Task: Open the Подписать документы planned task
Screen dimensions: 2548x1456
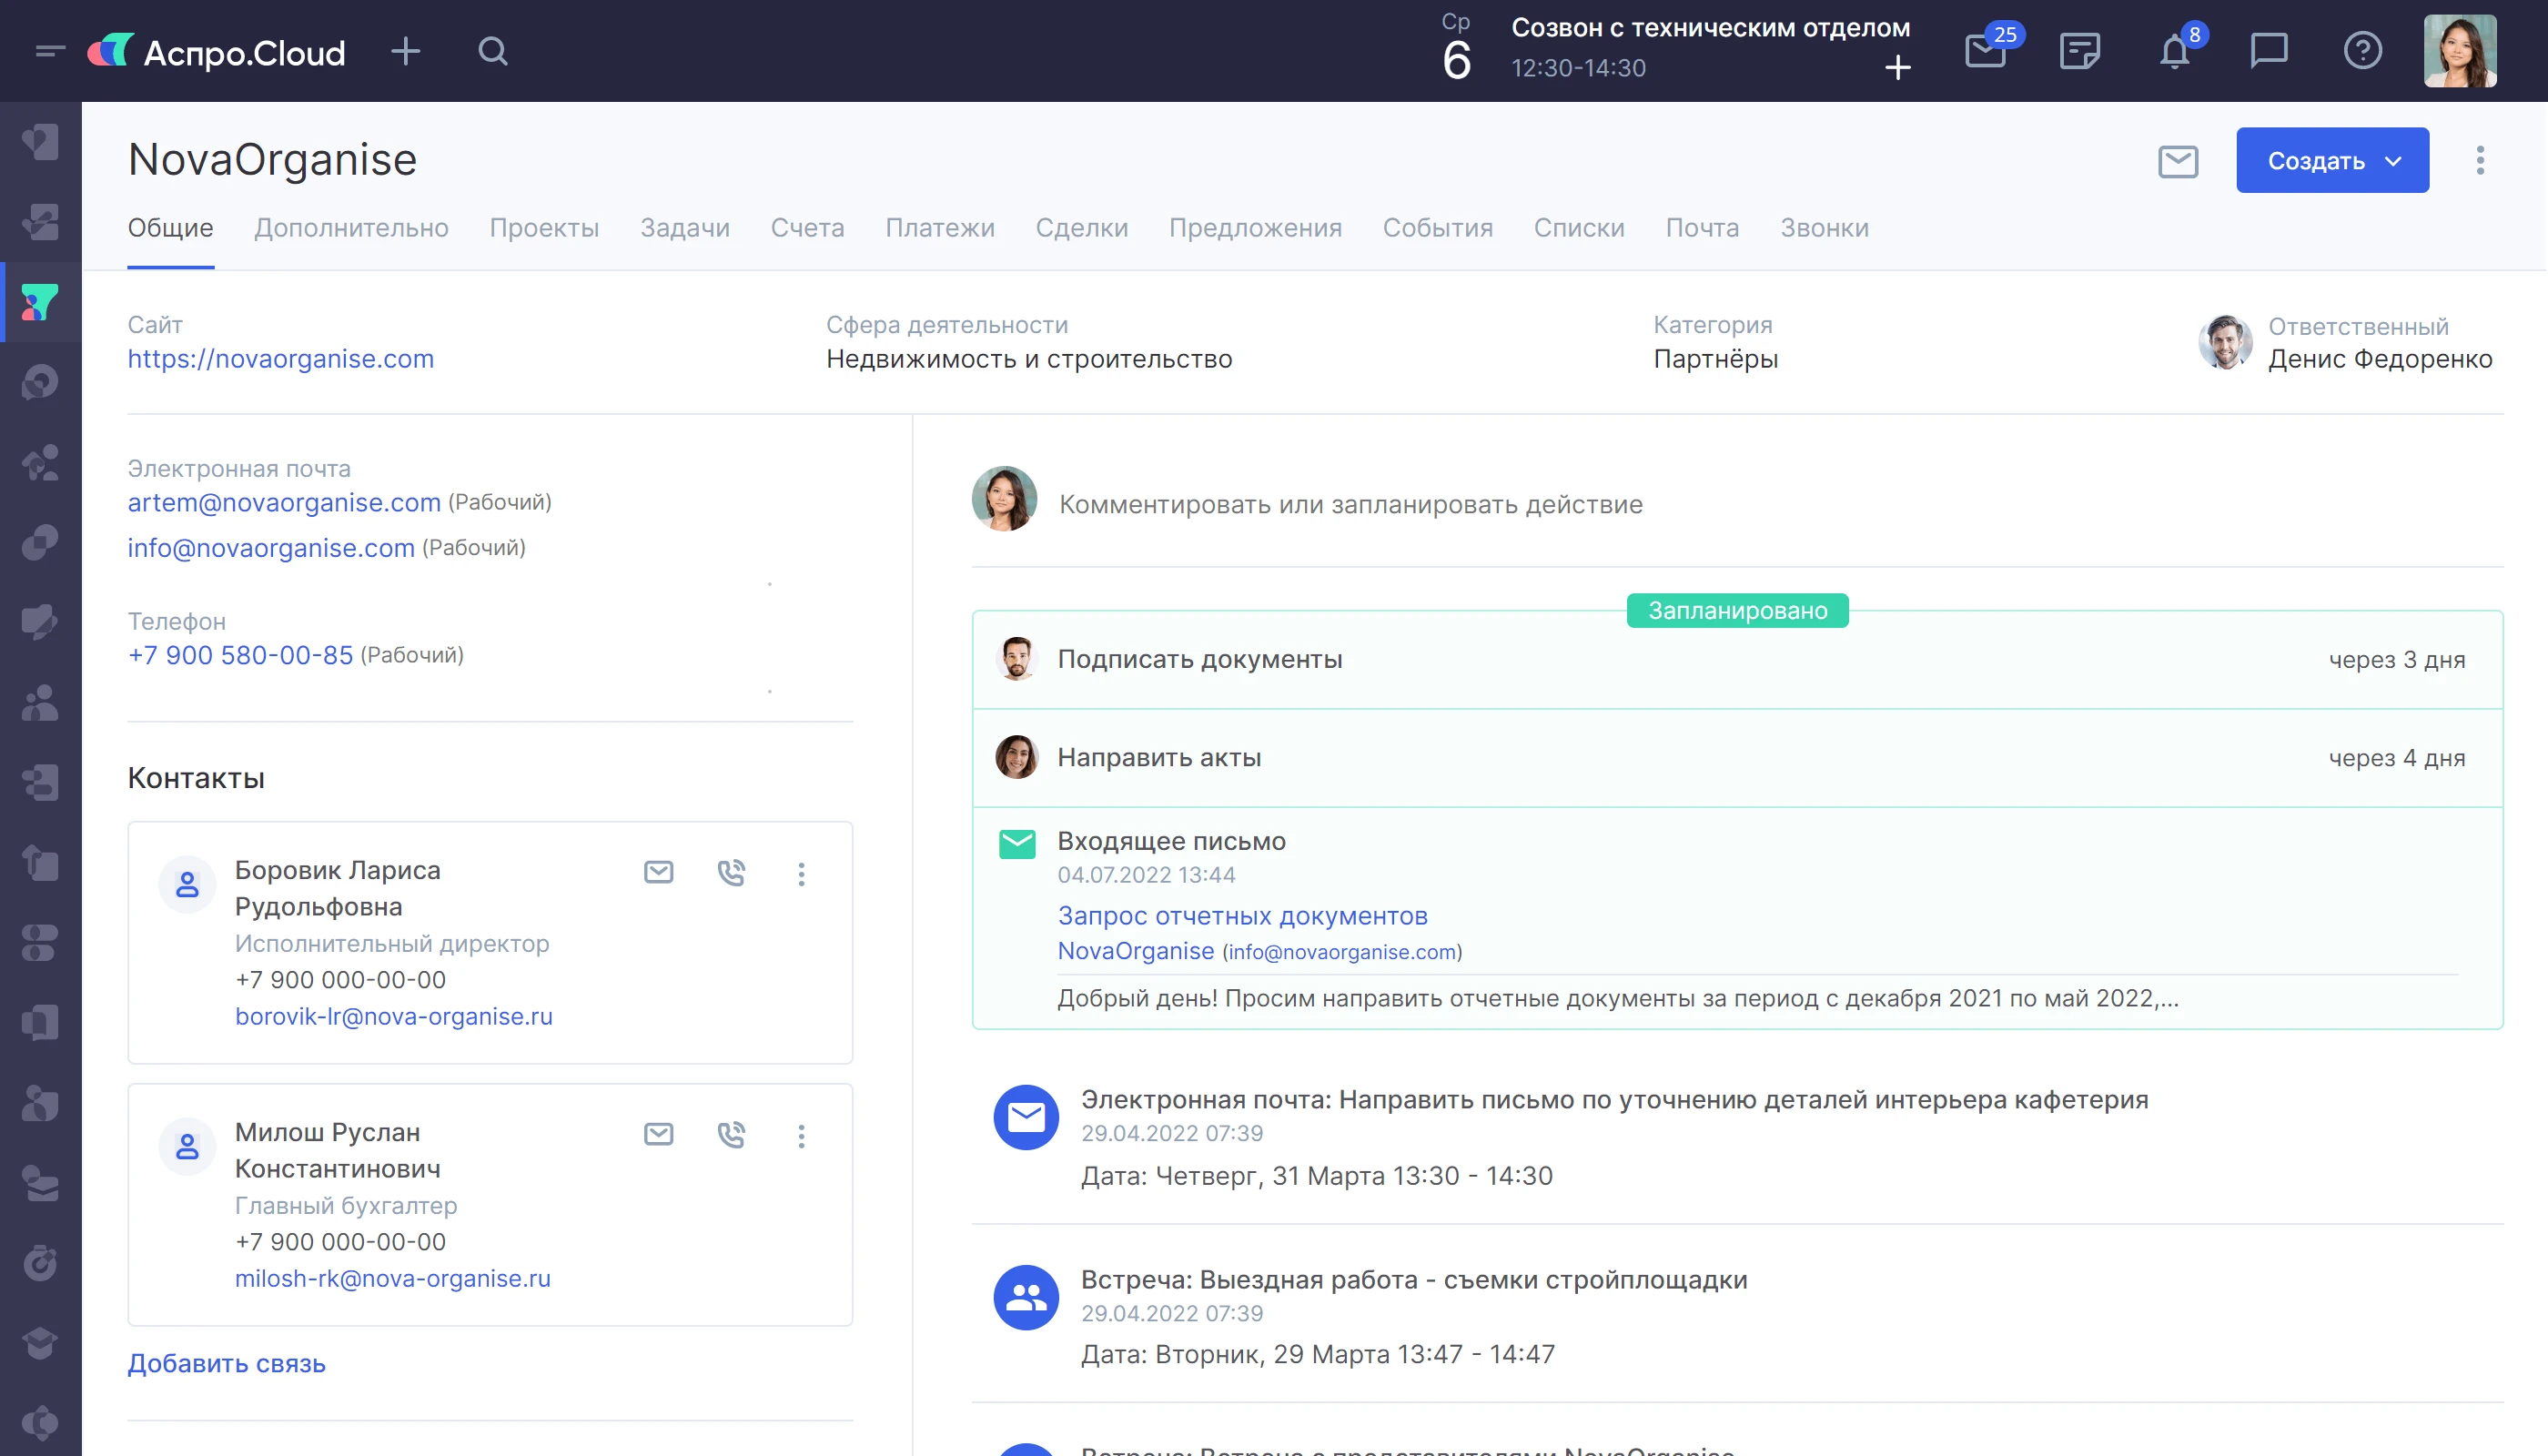Action: pos(1199,660)
